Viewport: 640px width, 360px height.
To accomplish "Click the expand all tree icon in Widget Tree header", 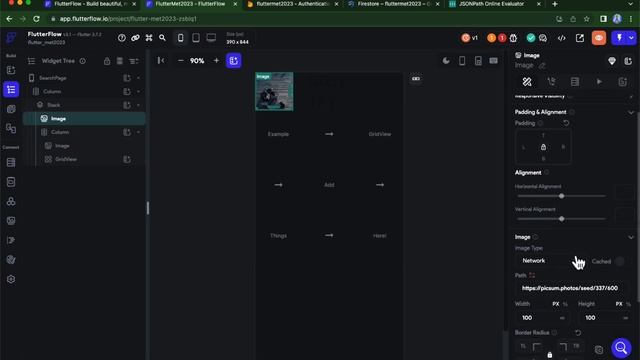I will (x=133, y=61).
